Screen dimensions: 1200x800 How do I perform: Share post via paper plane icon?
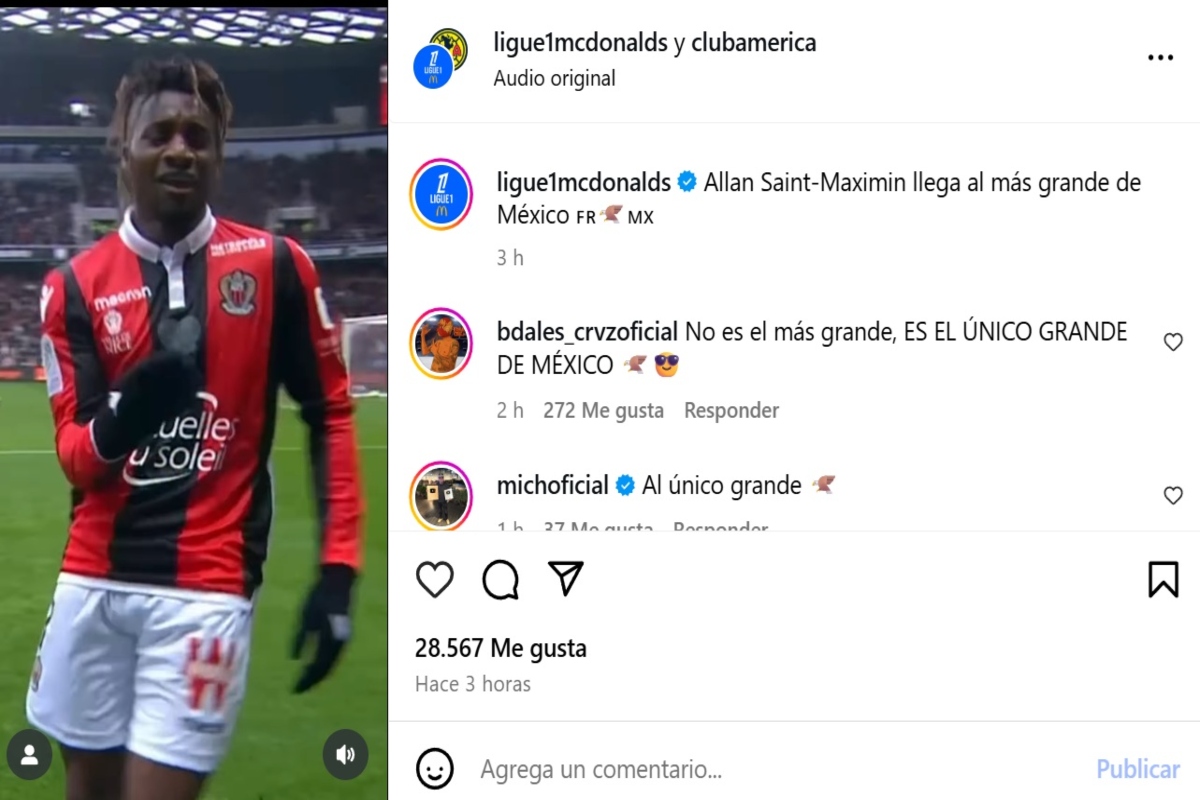click(x=566, y=579)
